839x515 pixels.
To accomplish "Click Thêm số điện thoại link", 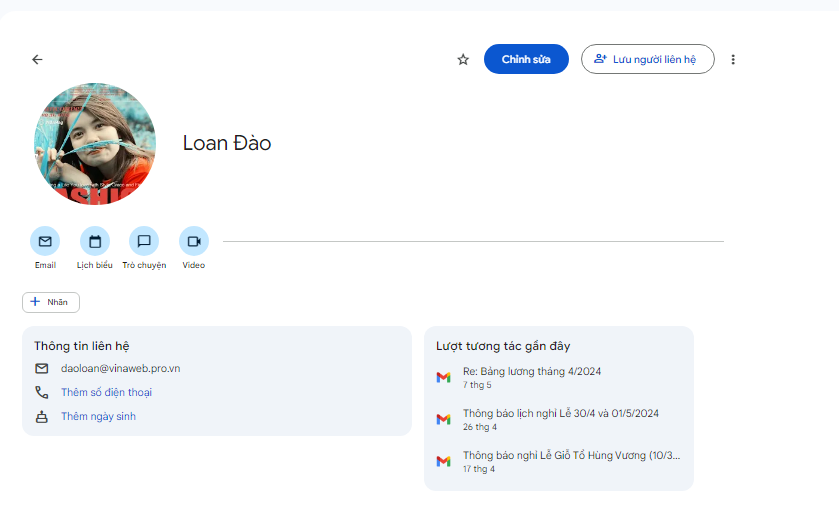I will tap(106, 392).
